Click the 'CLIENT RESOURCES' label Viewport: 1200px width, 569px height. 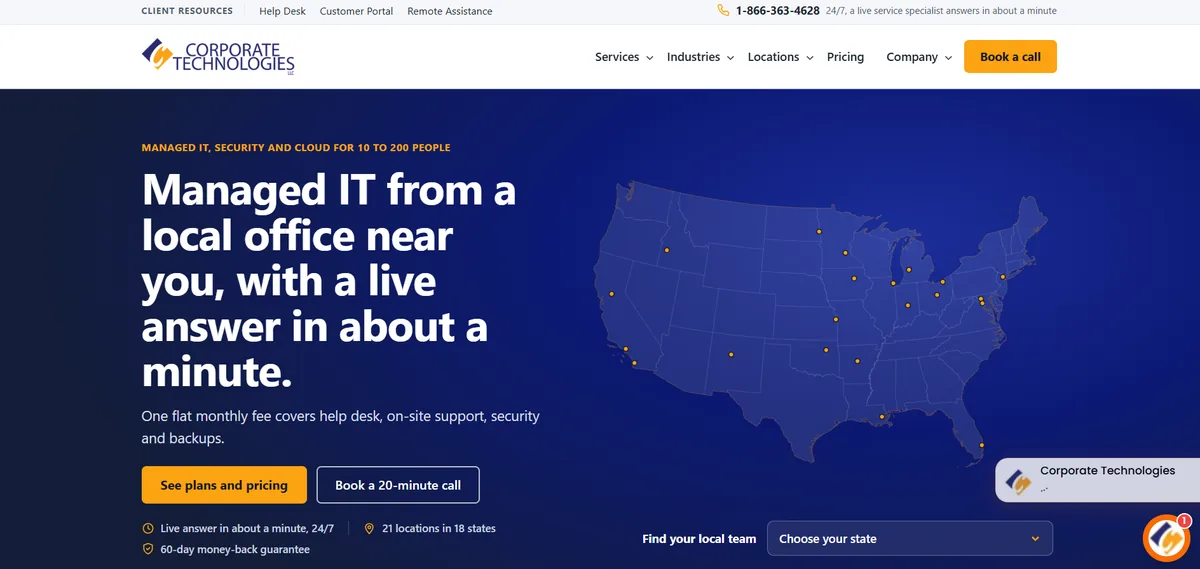pos(187,11)
